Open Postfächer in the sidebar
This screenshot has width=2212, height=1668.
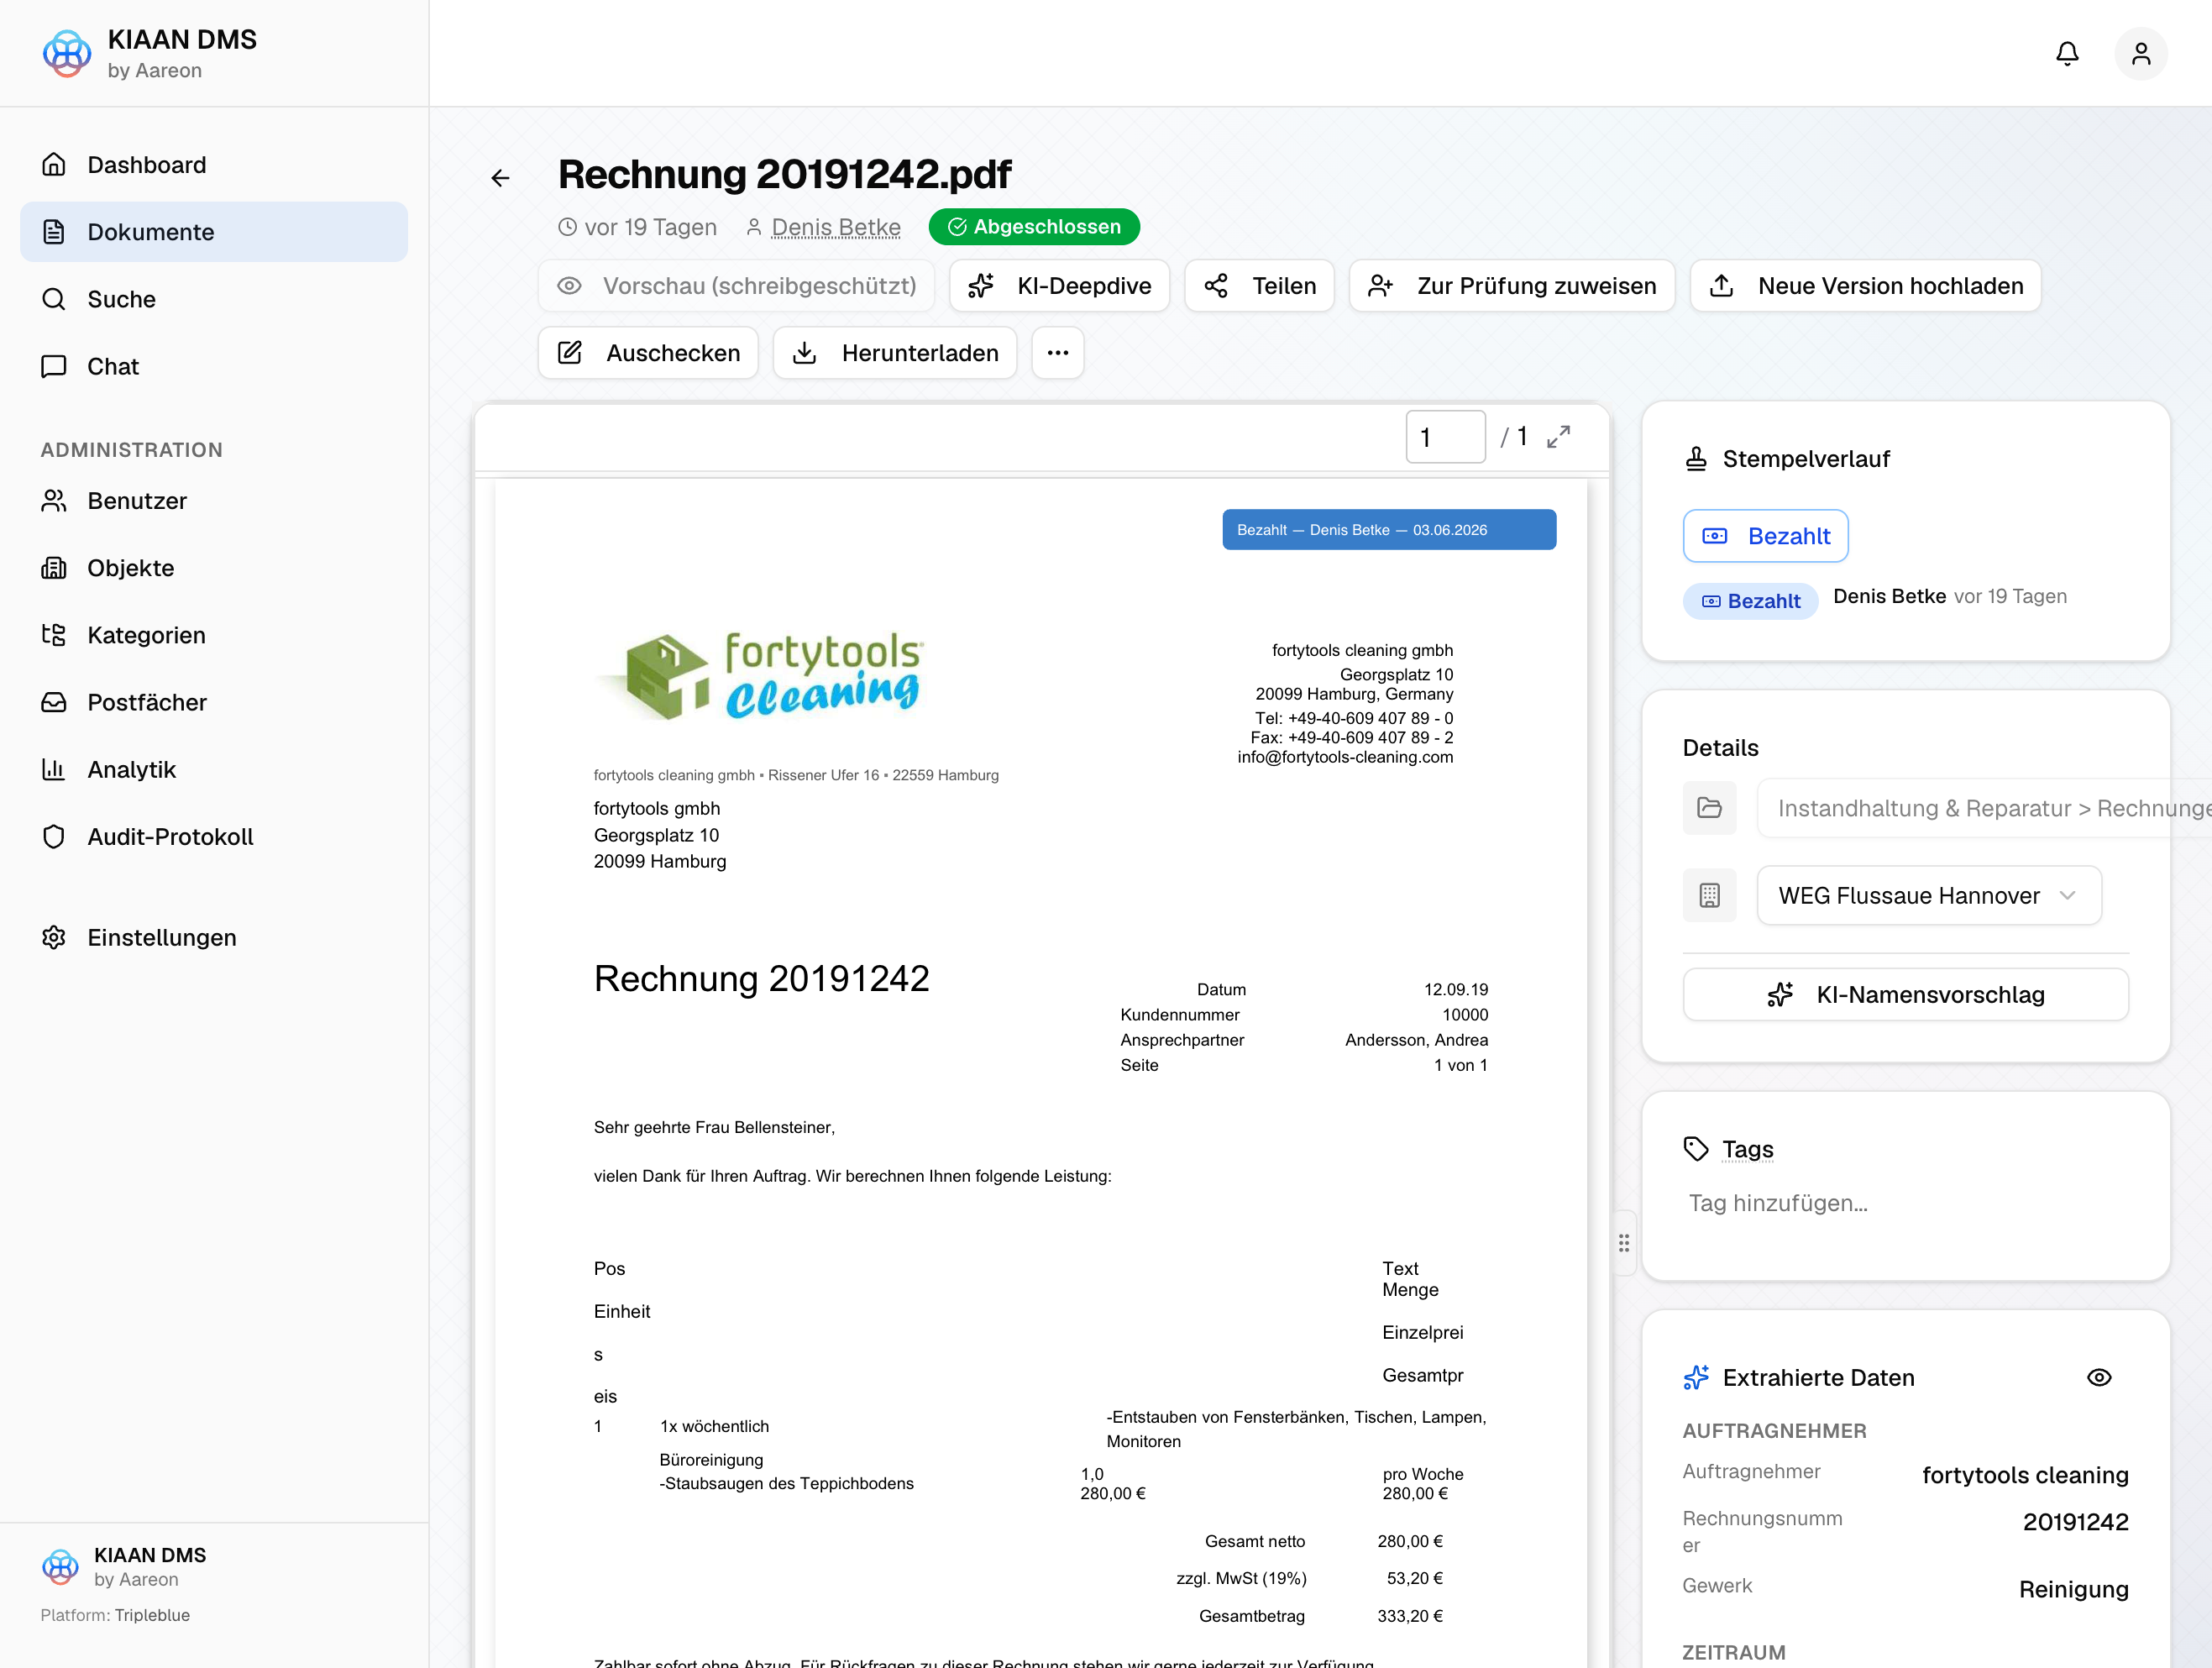coord(214,702)
